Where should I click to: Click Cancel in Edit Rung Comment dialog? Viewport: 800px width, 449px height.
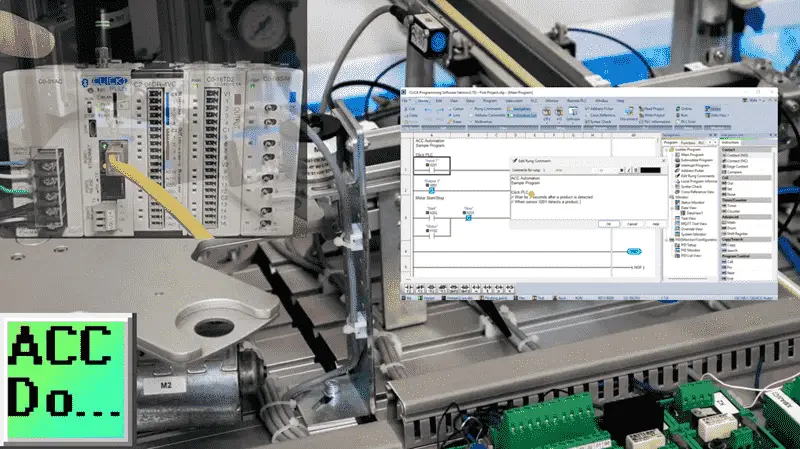[632, 224]
